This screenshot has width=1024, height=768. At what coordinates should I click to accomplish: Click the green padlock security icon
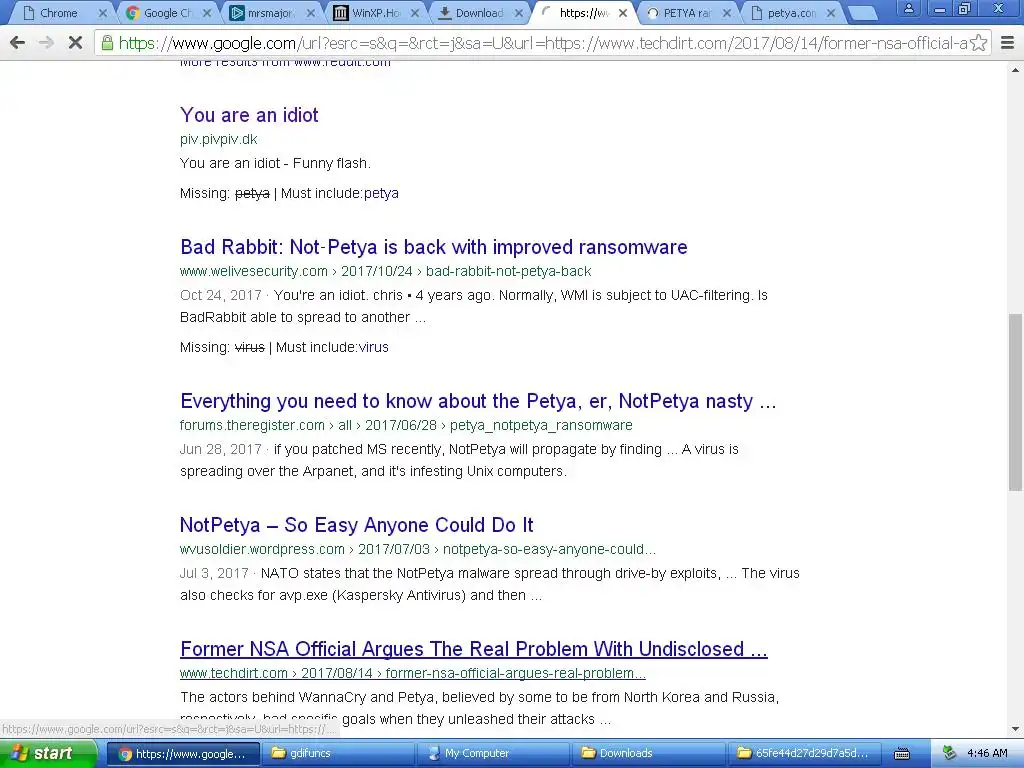click(107, 43)
